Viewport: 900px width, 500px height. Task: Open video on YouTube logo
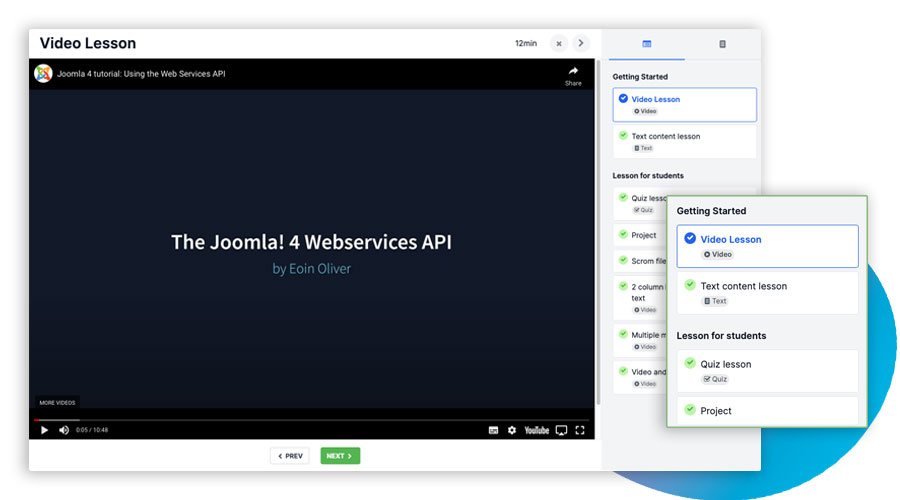[537, 430]
